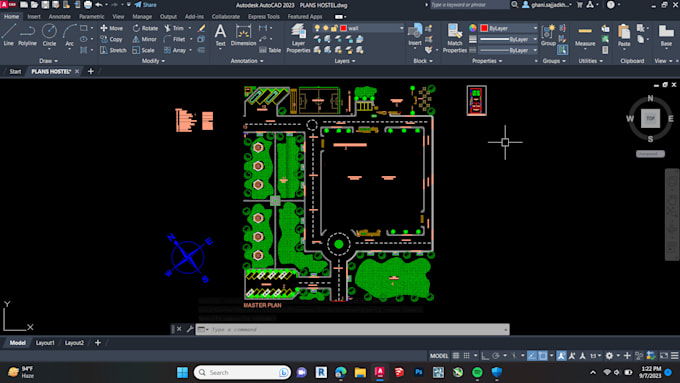
Task: Add a new layout tab with plus
Action: point(98,343)
